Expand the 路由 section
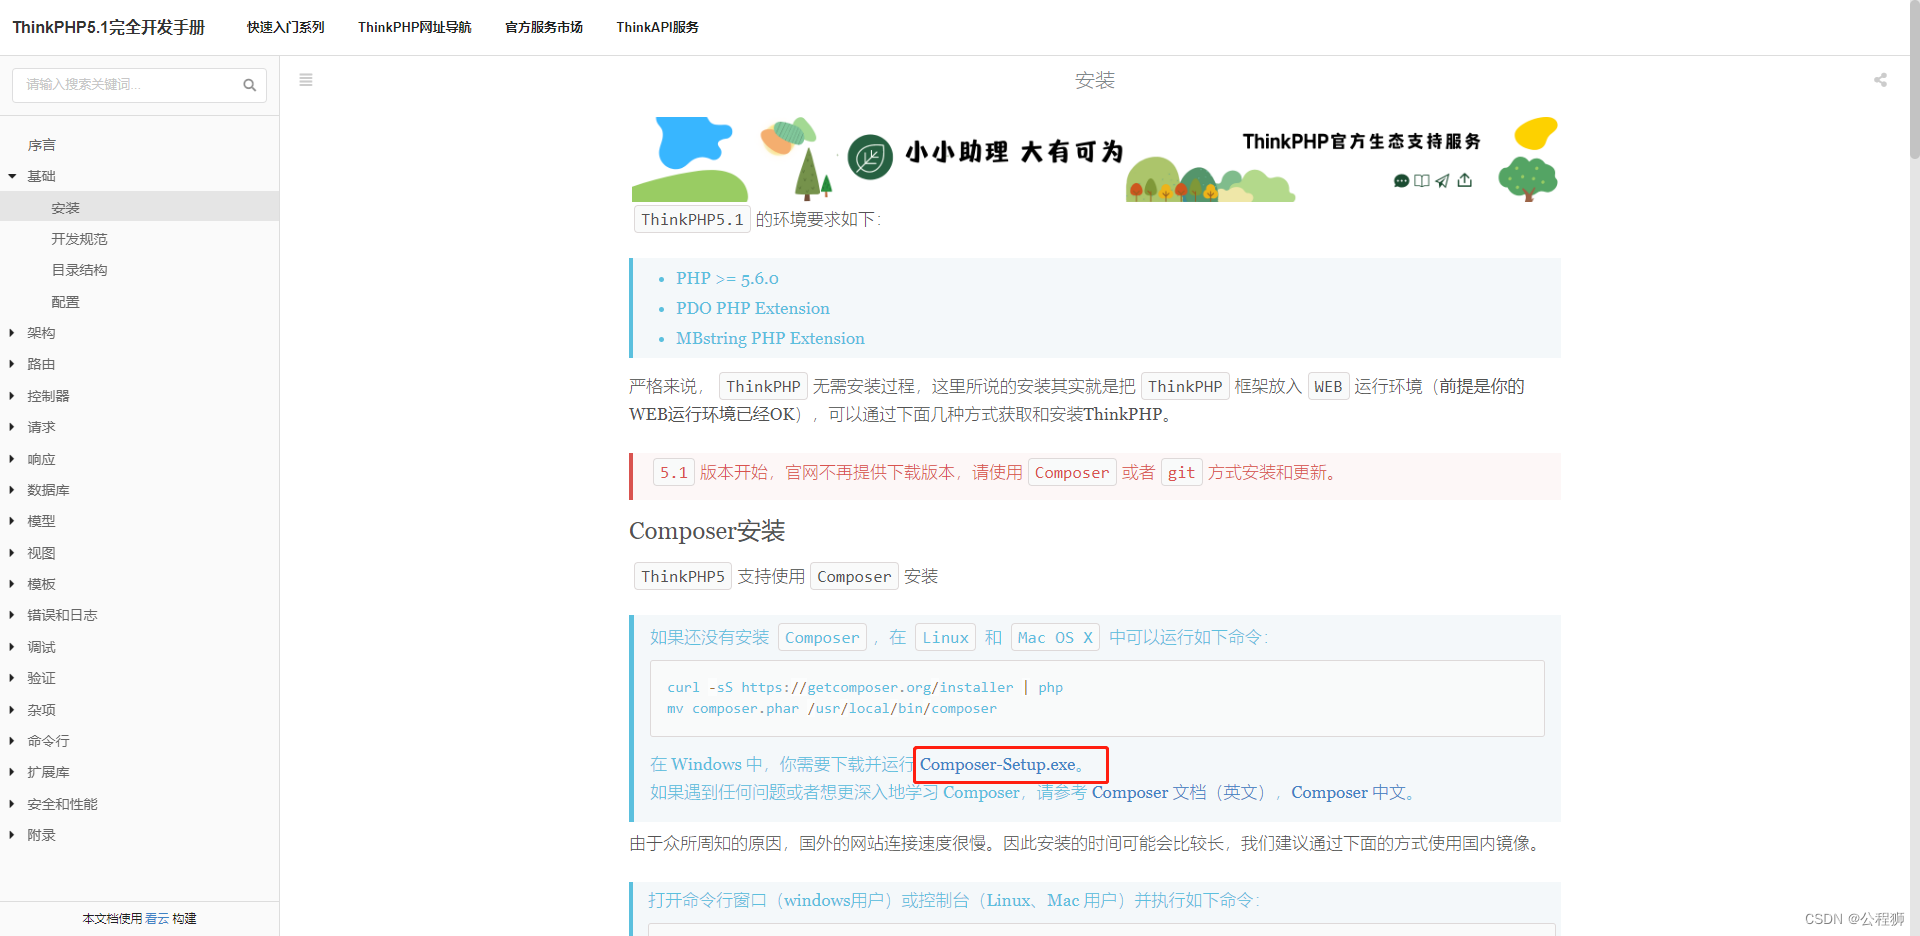The image size is (1920, 936). [x=12, y=364]
